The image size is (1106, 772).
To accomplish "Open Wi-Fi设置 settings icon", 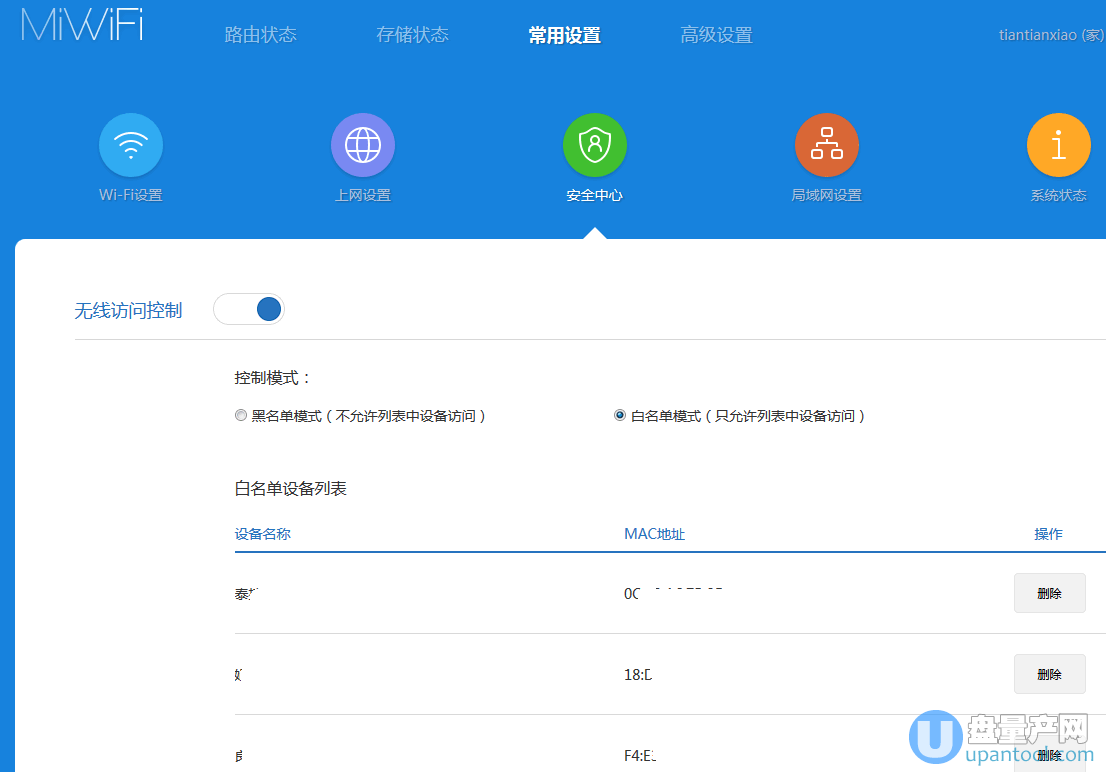I will click(x=130, y=144).
